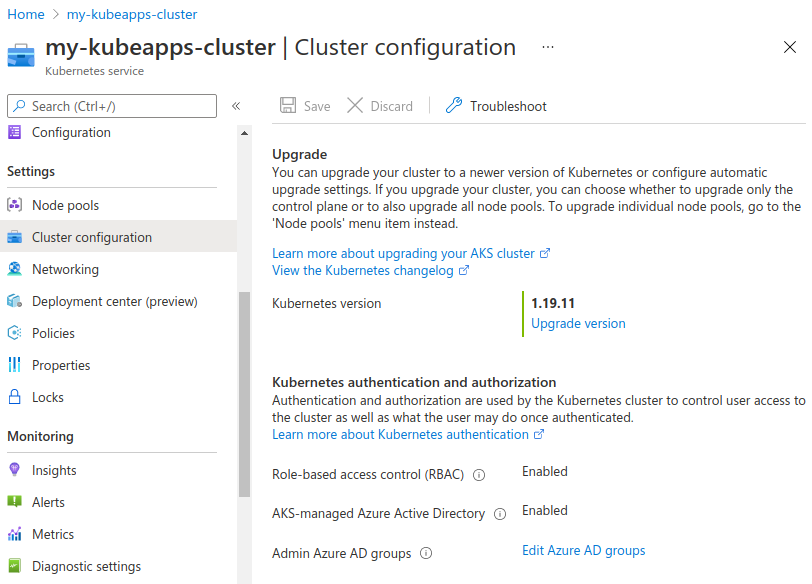Open my-kubeapps-cluster breadcrumb link
Image resolution: width=812 pixels, height=584 pixels.
[132, 14]
